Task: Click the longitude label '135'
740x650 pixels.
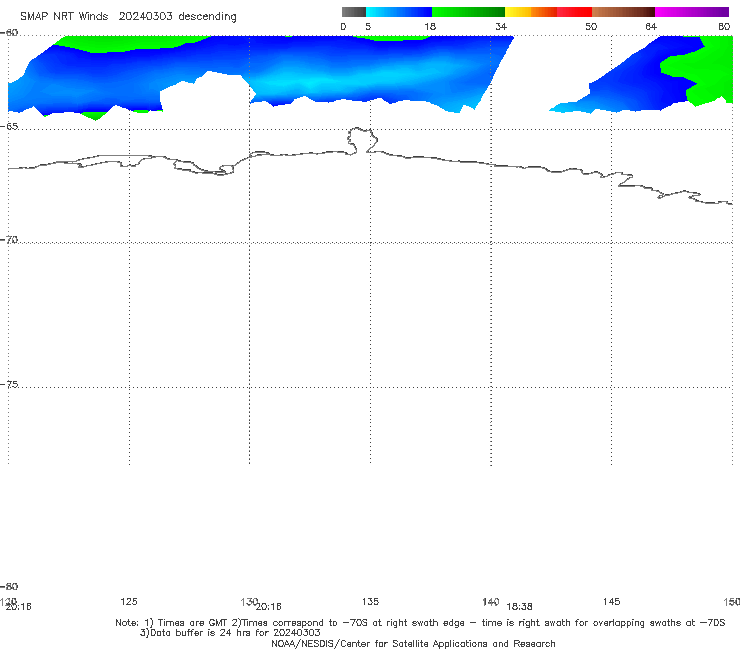Action: [x=370, y=601]
